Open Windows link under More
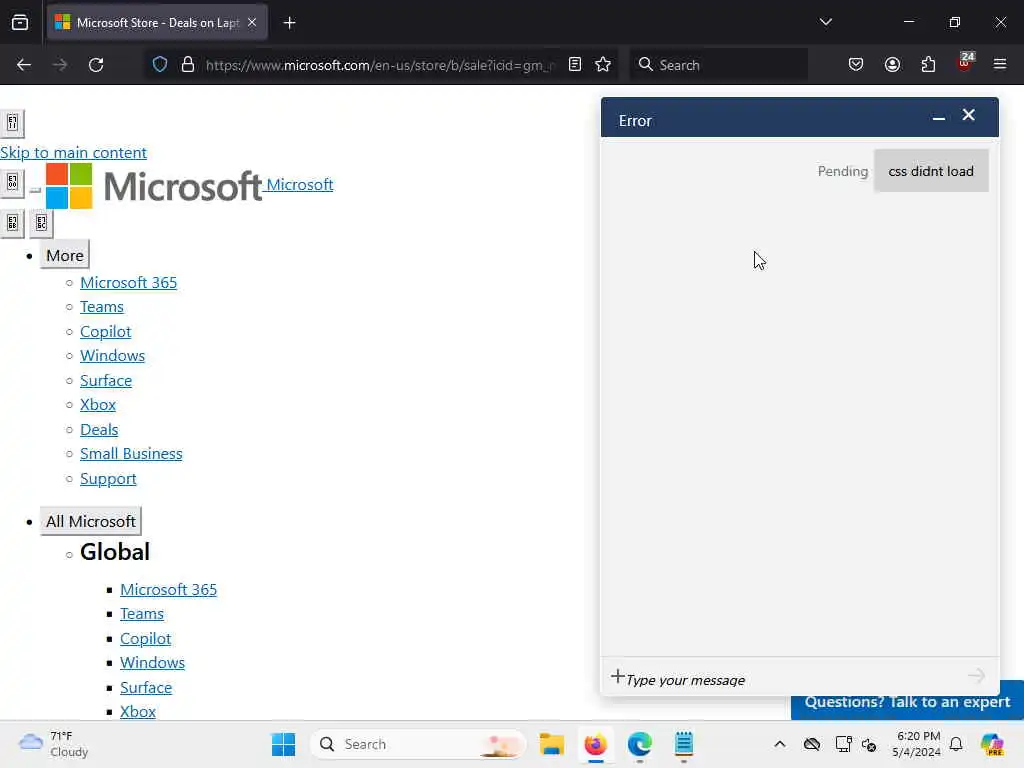The height and width of the screenshot is (768, 1024). [x=112, y=356]
